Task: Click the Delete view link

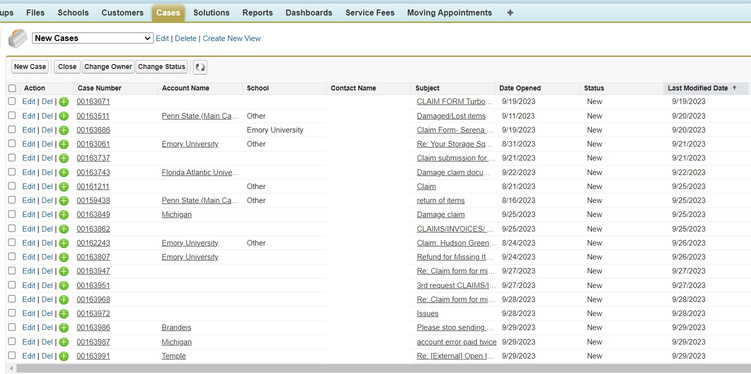Action: [x=185, y=38]
